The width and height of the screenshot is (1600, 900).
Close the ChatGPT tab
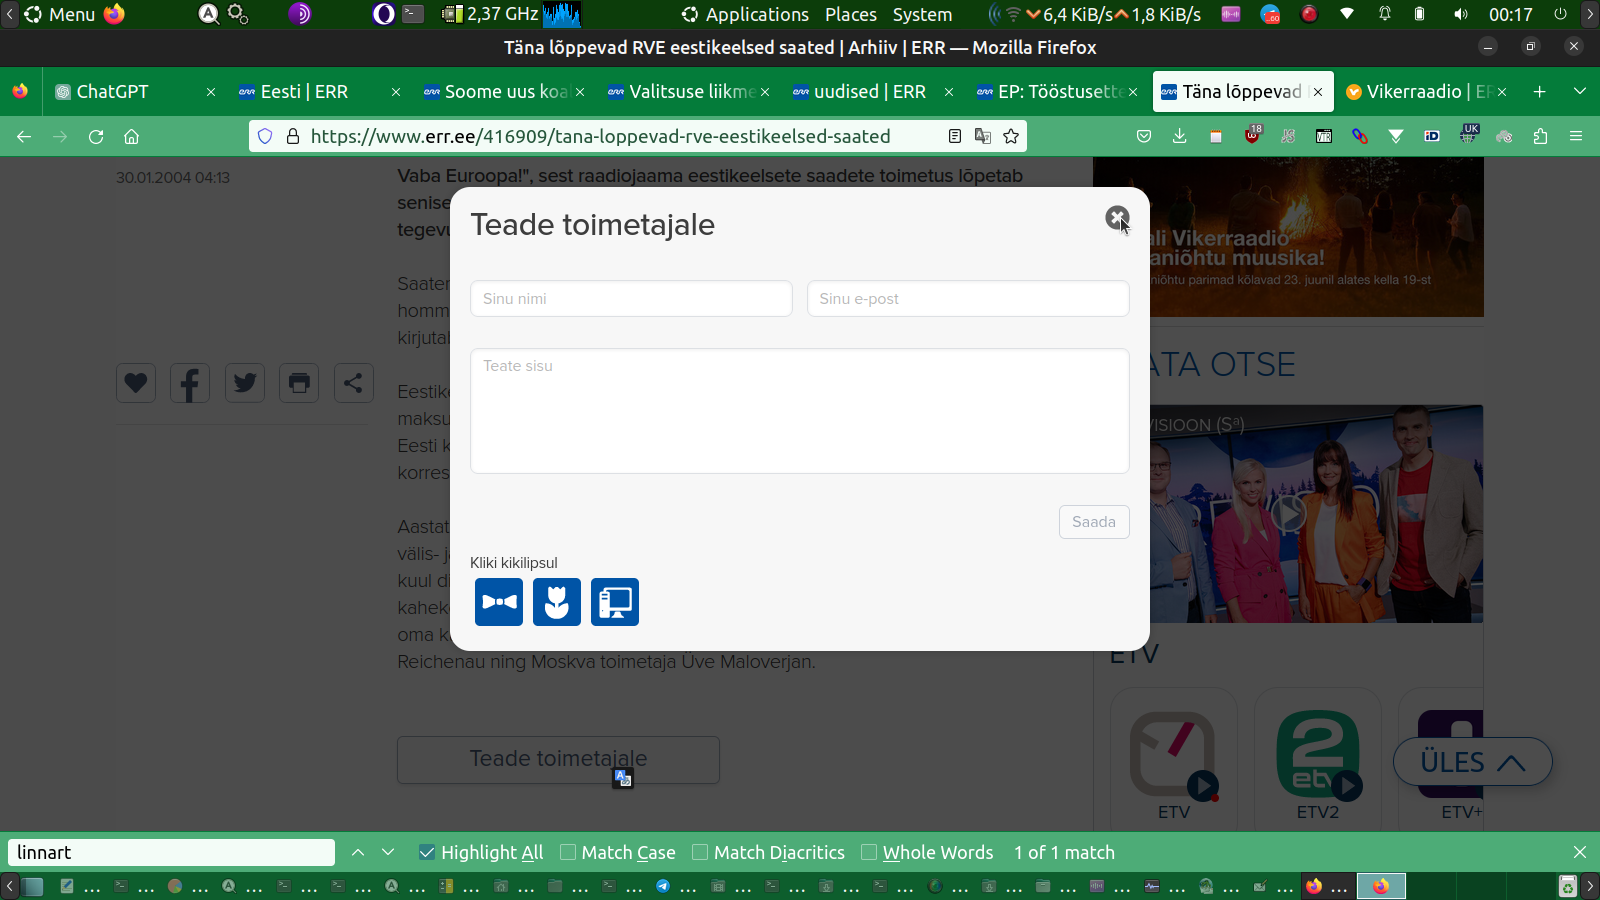pyautogui.click(x=211, y=92)
